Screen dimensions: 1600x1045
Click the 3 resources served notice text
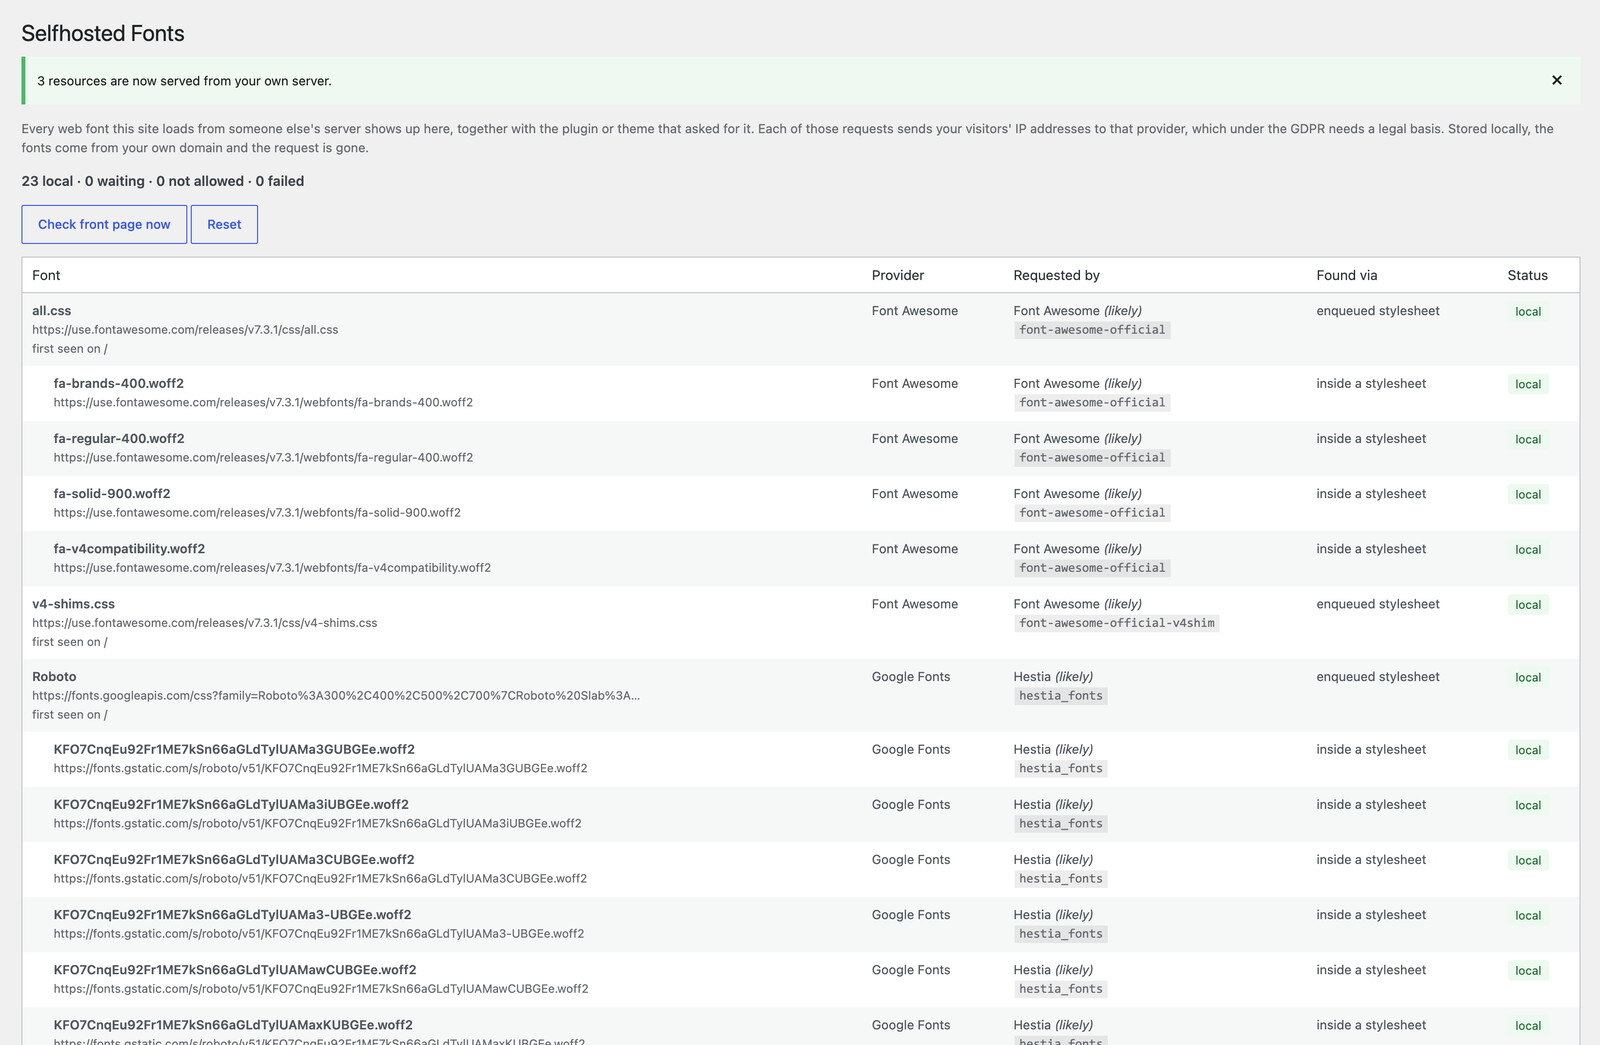(x=184, y=81)
